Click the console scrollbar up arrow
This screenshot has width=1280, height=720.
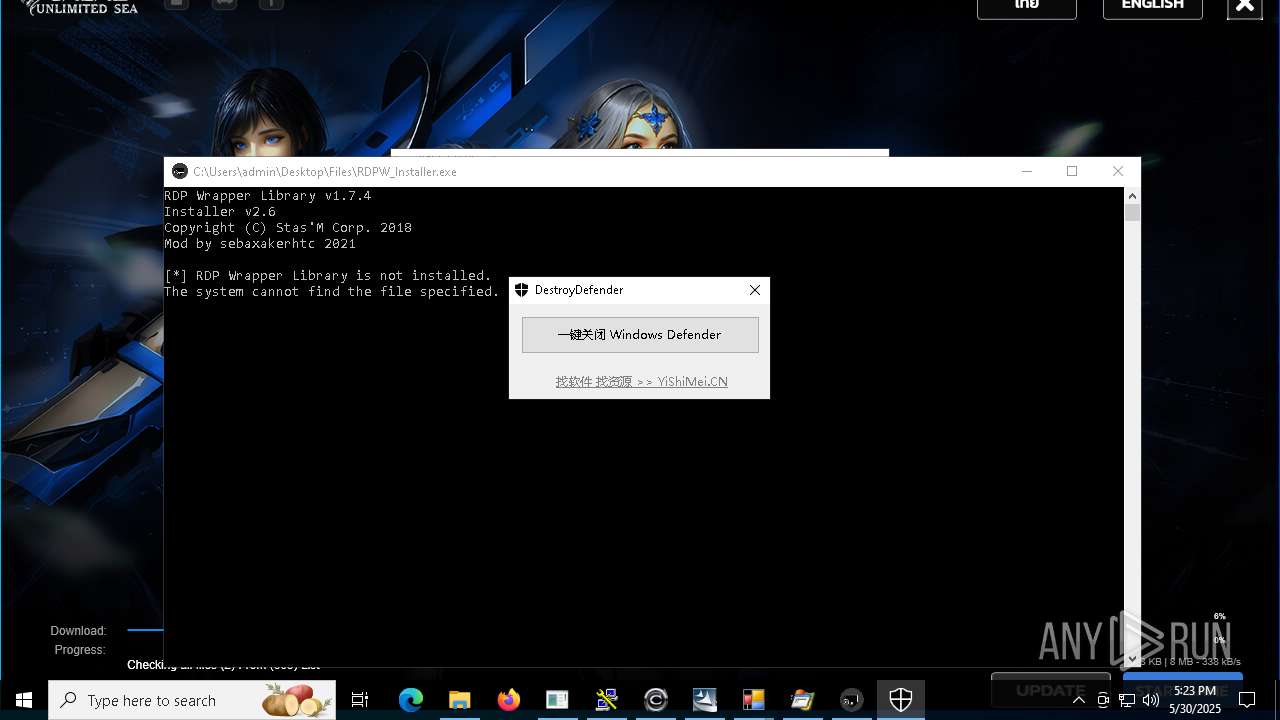point(1132,195)
